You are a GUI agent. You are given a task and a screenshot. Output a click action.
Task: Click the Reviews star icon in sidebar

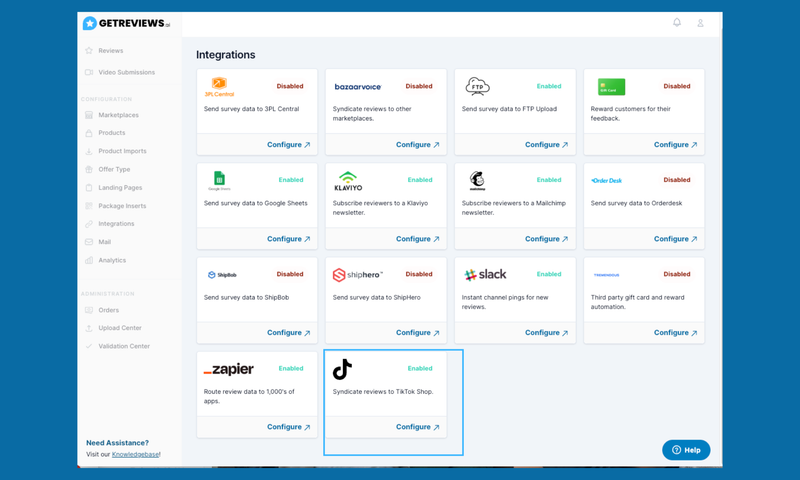tap(89, 50)
